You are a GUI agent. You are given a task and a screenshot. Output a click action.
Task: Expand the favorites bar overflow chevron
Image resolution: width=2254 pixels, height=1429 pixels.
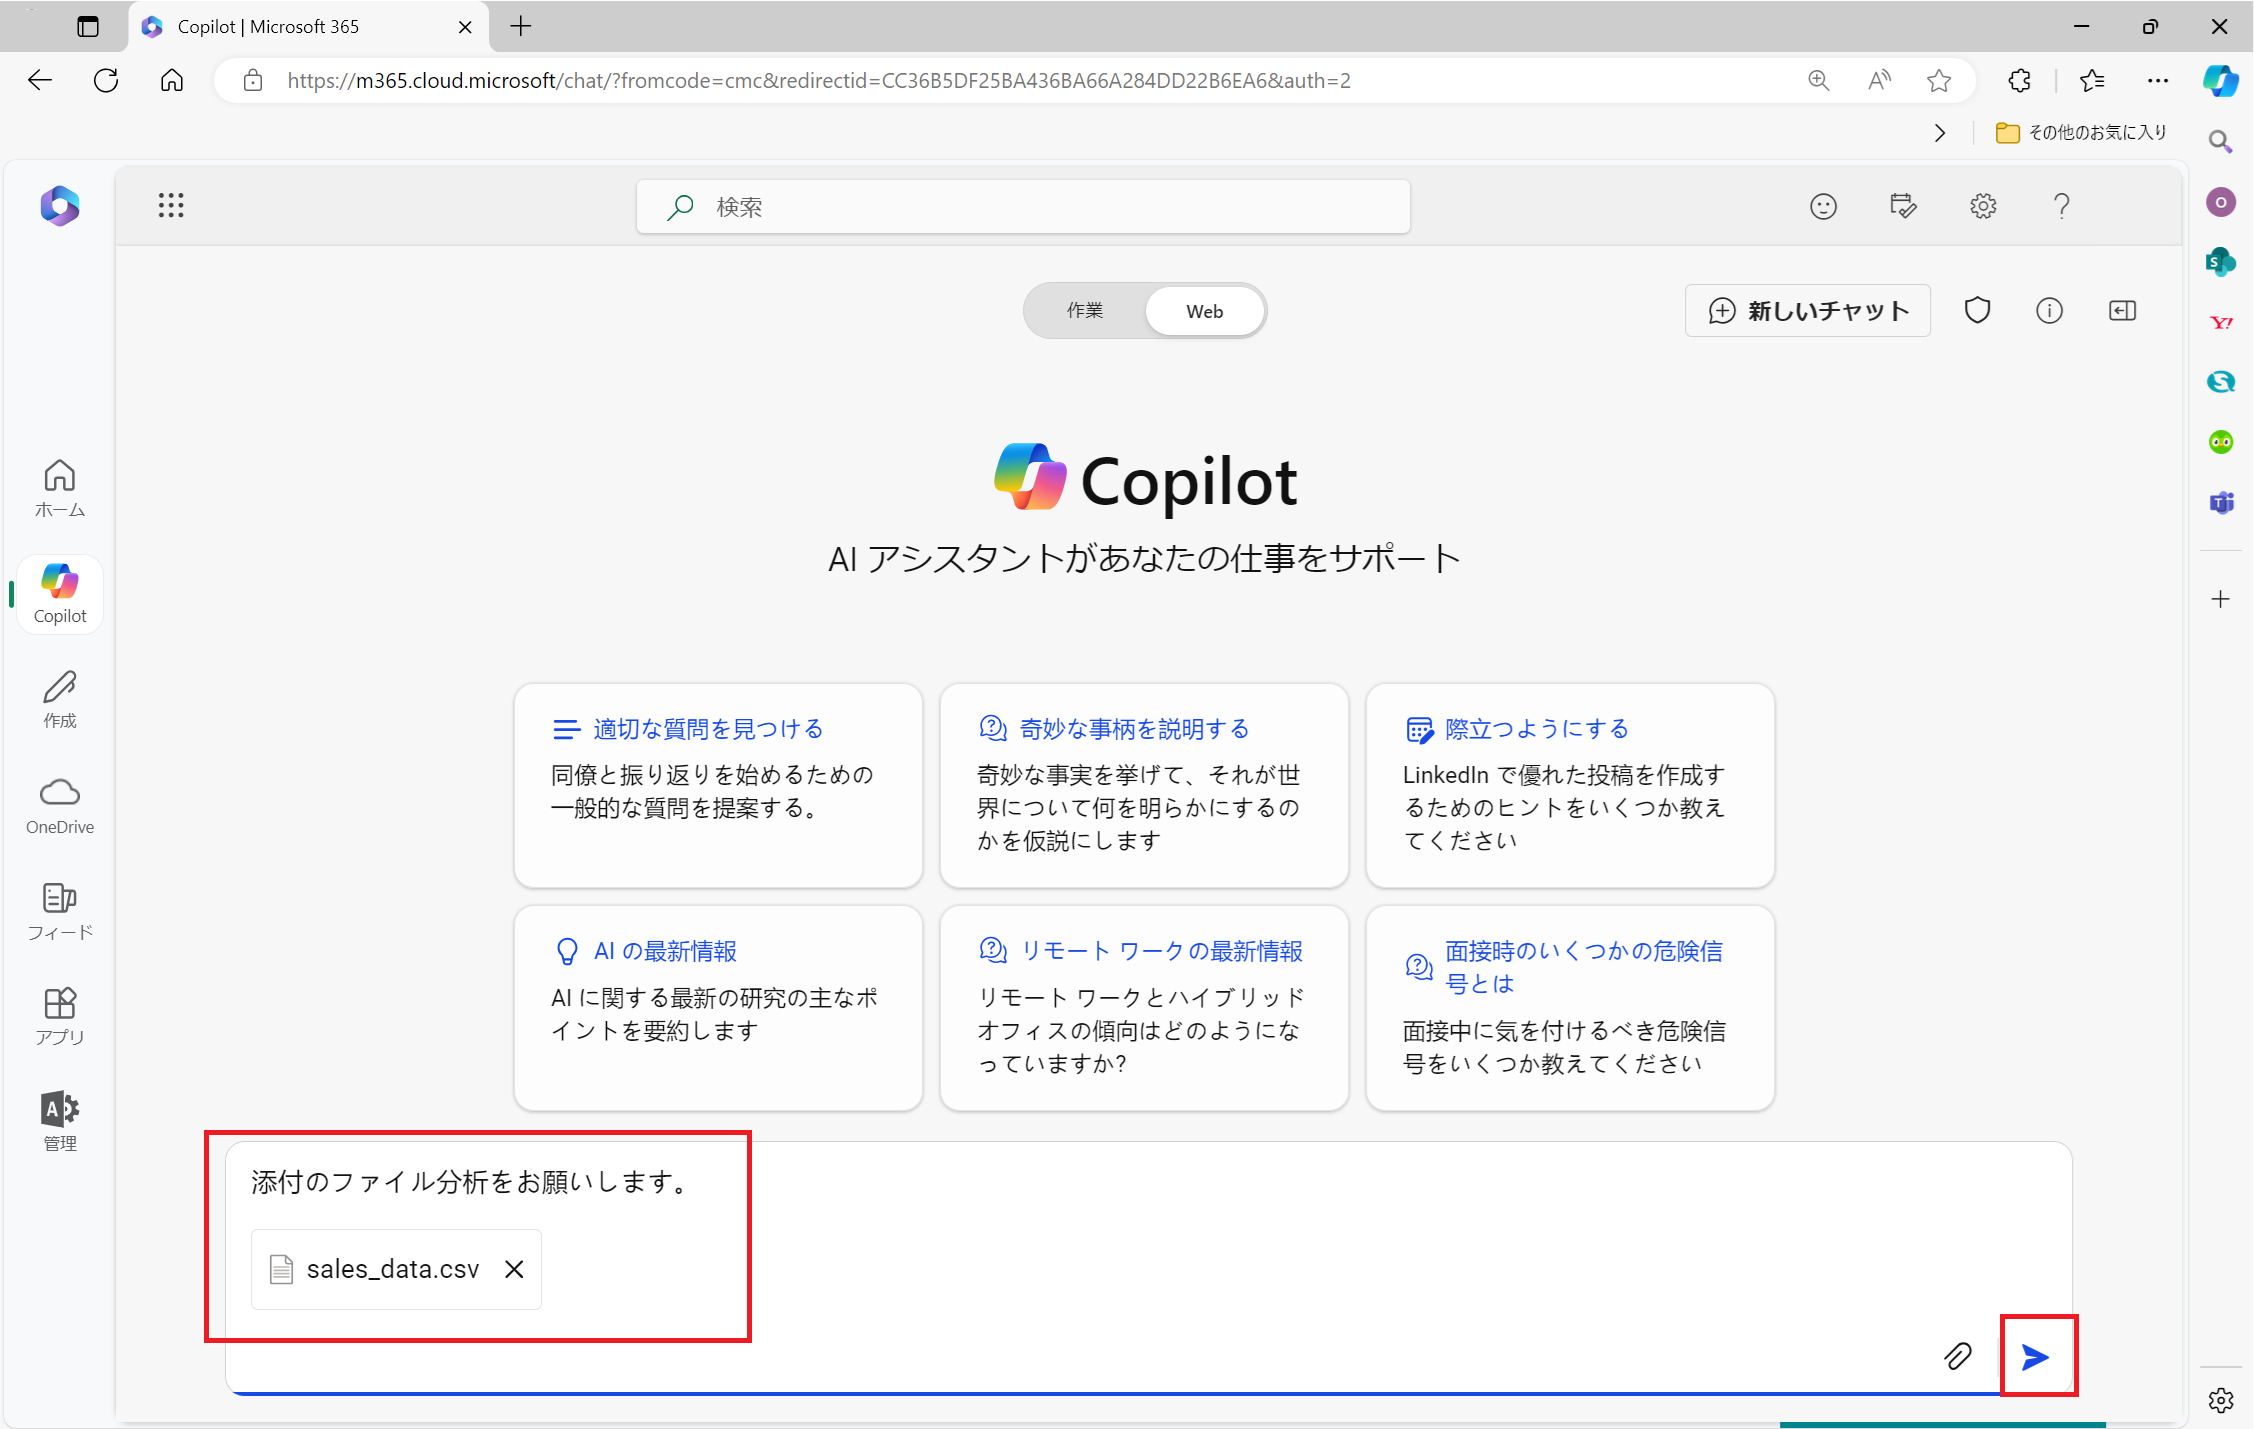click(1940, 133)
